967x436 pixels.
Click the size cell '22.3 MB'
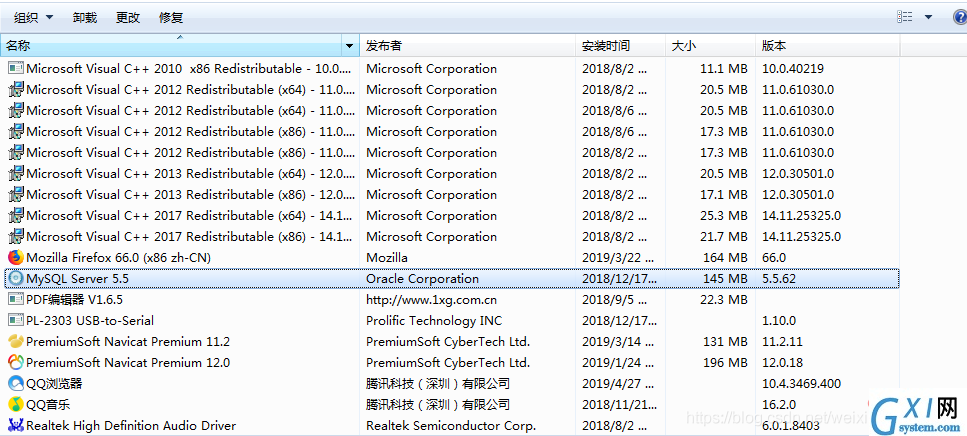tap(723, 299)
